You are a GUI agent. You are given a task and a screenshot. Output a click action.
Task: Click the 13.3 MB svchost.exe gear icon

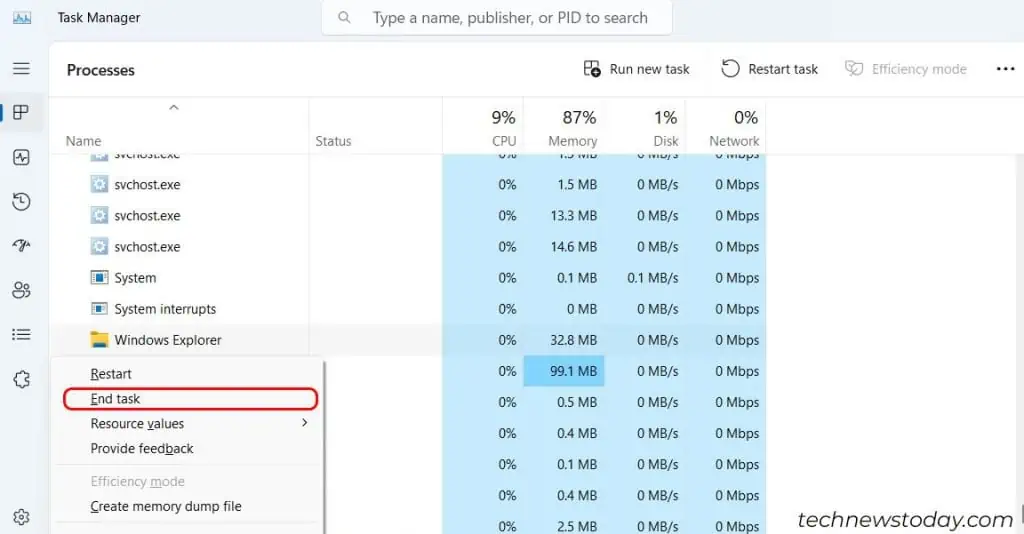99,215
